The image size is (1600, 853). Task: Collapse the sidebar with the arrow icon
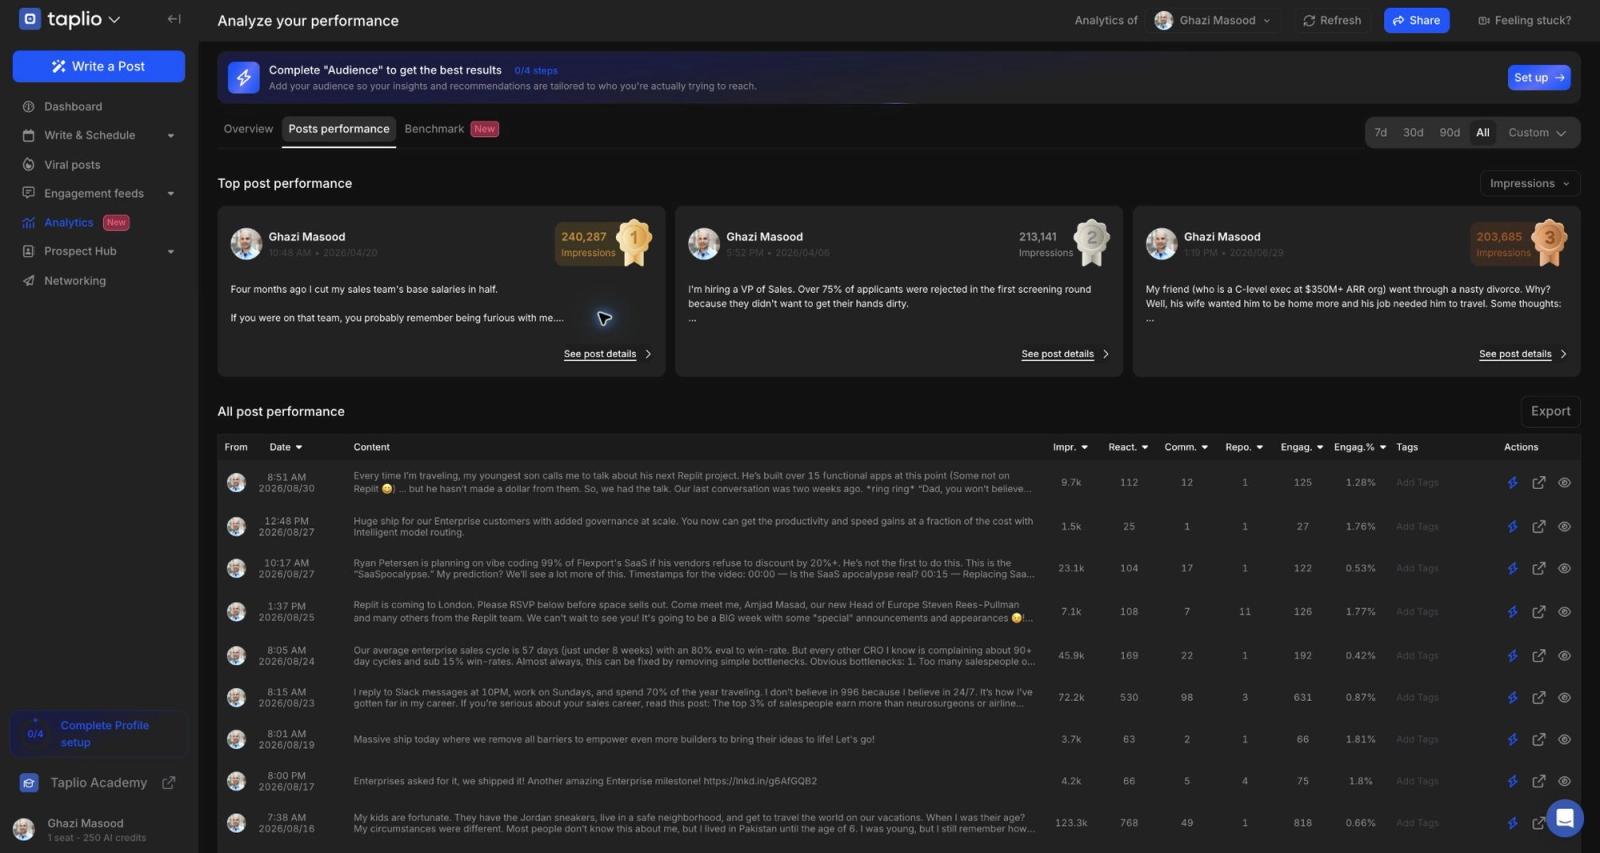[x=174, y=19]
